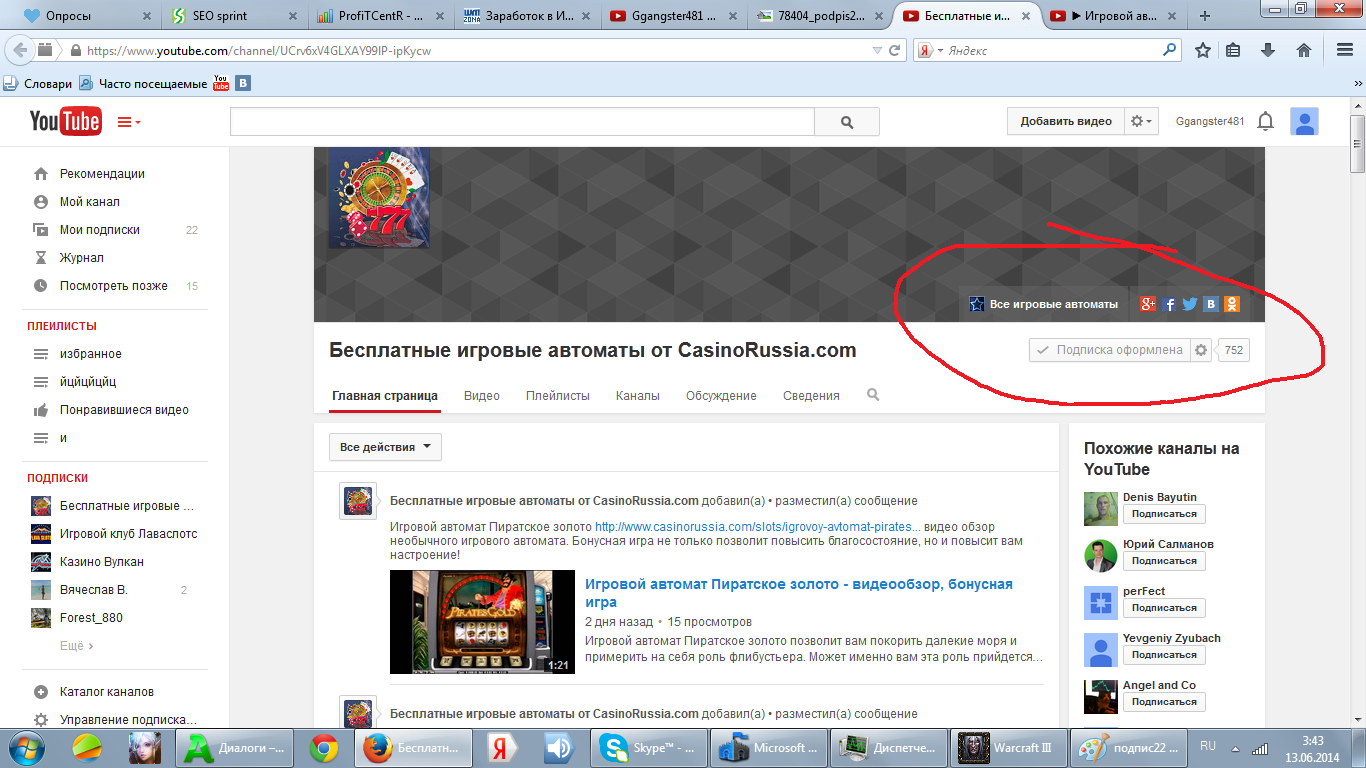Expand the Ещё subscriptions list
Viewport: 1366px width, 768px height.
(76, 646)
